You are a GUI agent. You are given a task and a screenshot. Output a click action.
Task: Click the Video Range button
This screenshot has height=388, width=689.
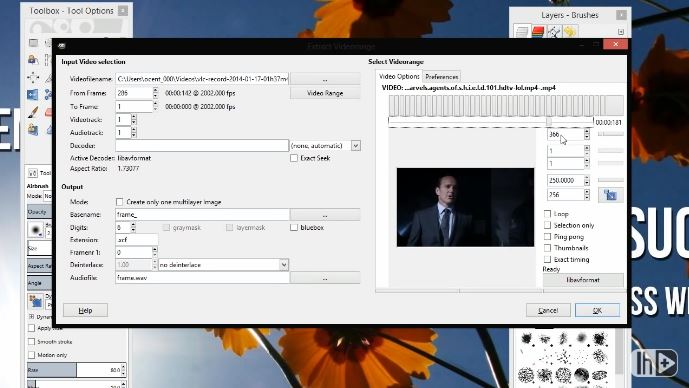(325, 93)
